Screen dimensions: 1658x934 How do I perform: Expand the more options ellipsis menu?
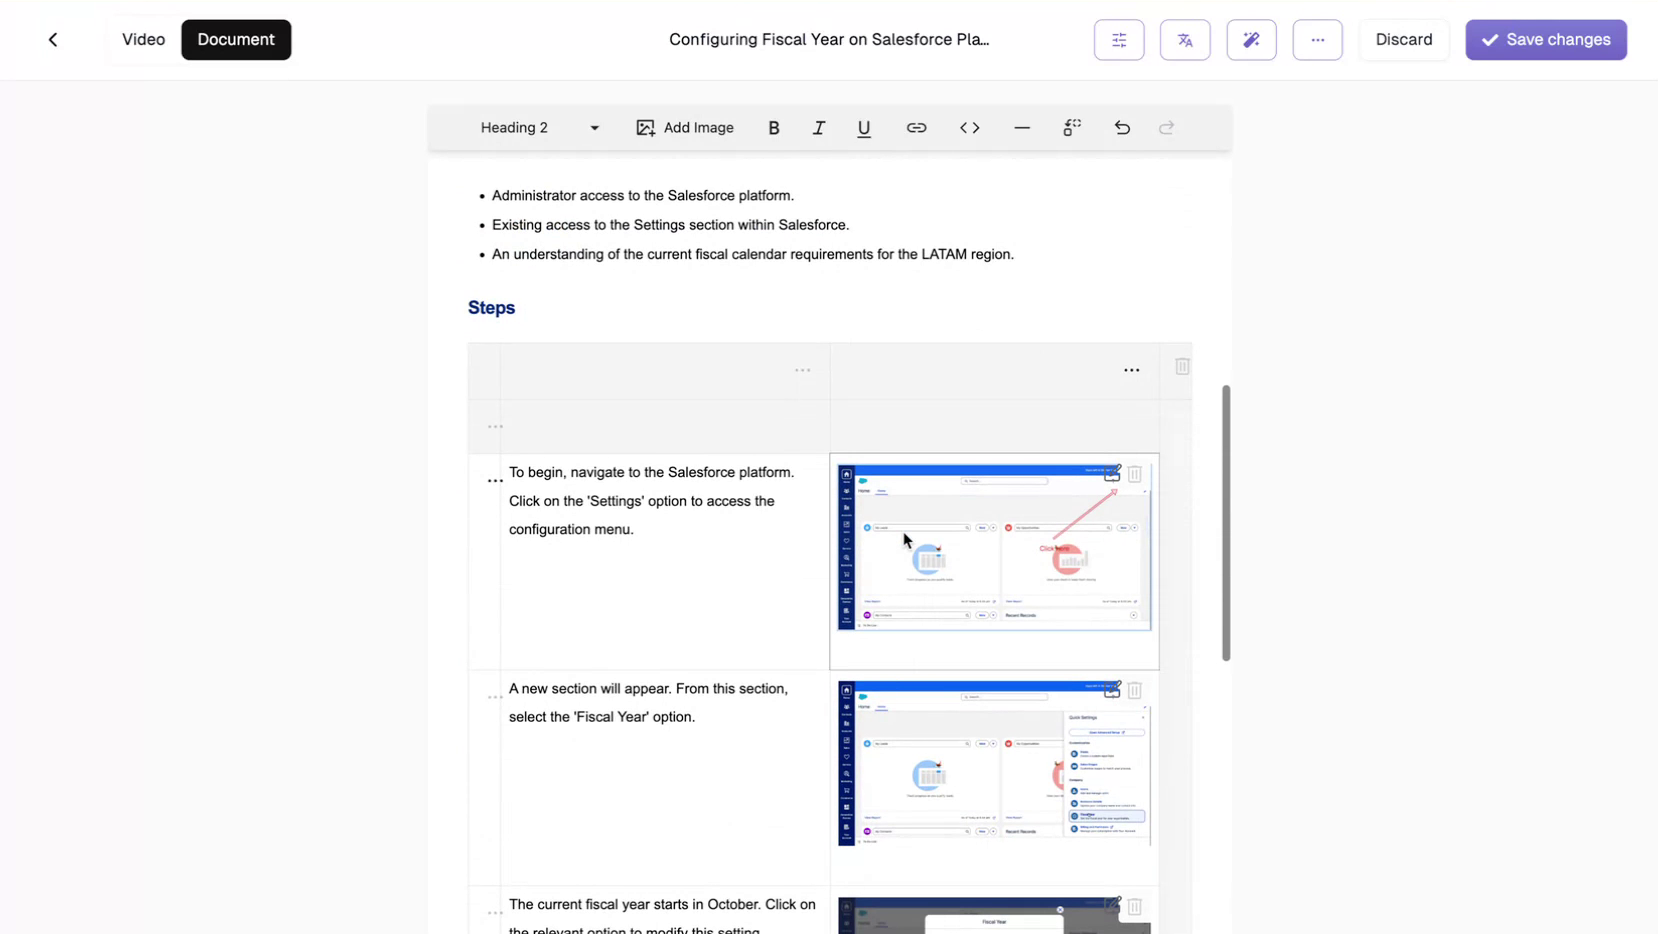(1317, 40)
